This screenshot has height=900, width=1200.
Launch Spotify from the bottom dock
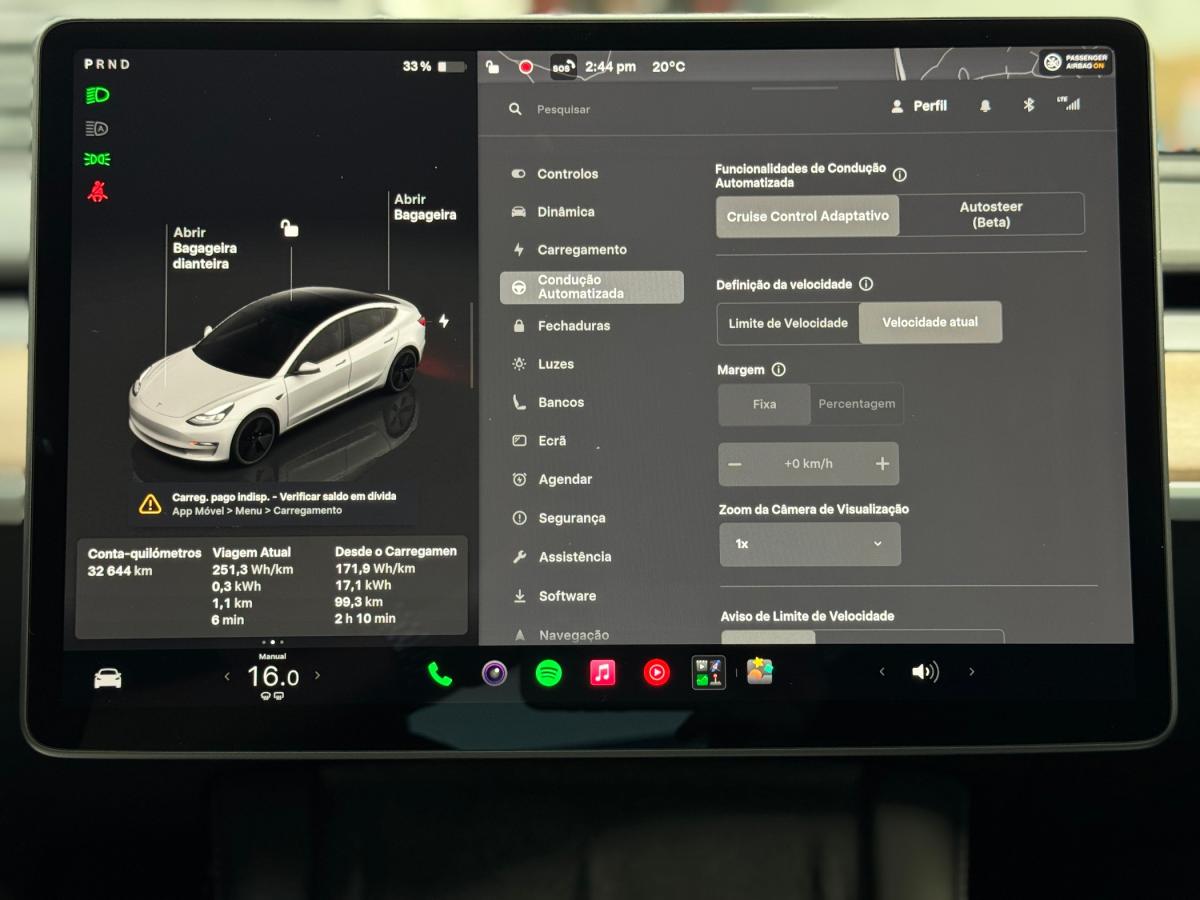tap(548, 673)
